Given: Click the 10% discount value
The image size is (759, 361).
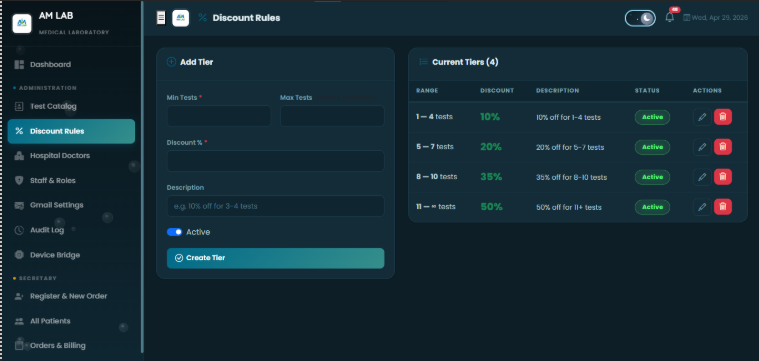Looking at the screenshot, I should (490, 117).
